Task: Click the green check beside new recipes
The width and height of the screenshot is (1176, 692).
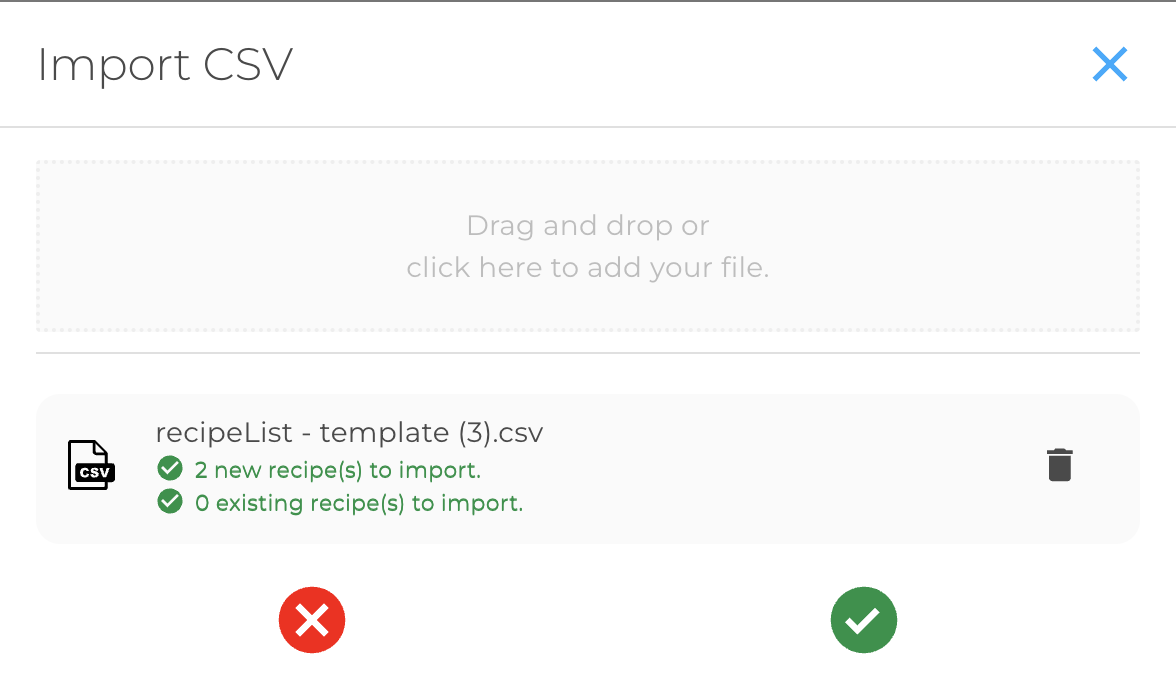Action: (x=170, y=468)
